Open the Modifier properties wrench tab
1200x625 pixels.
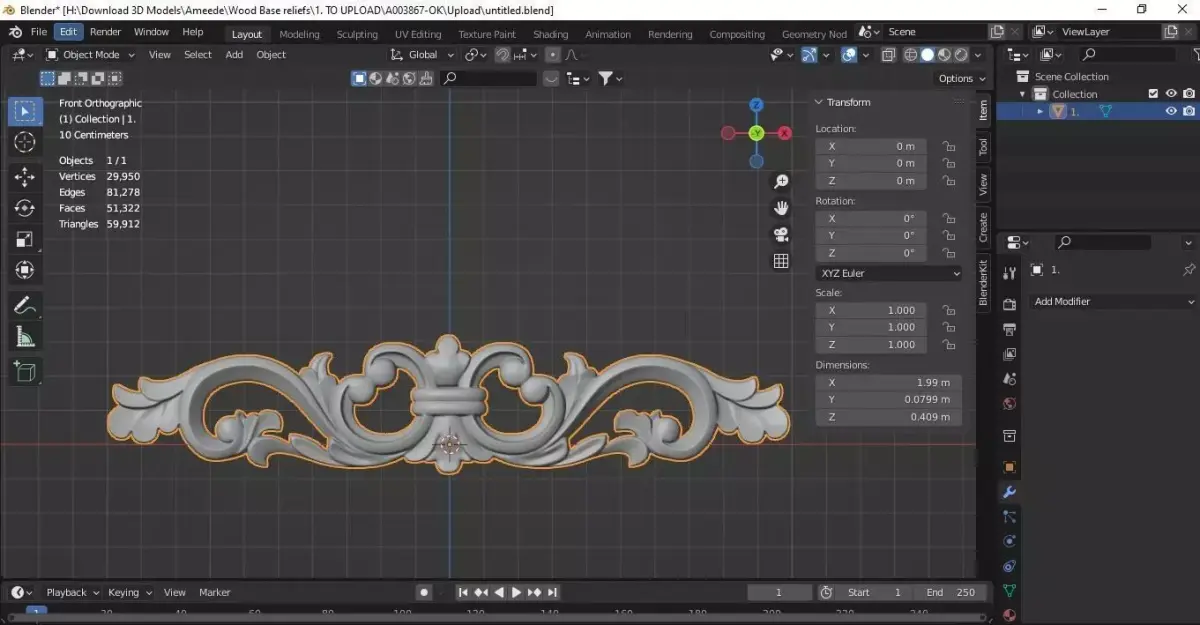[1009, 492]
